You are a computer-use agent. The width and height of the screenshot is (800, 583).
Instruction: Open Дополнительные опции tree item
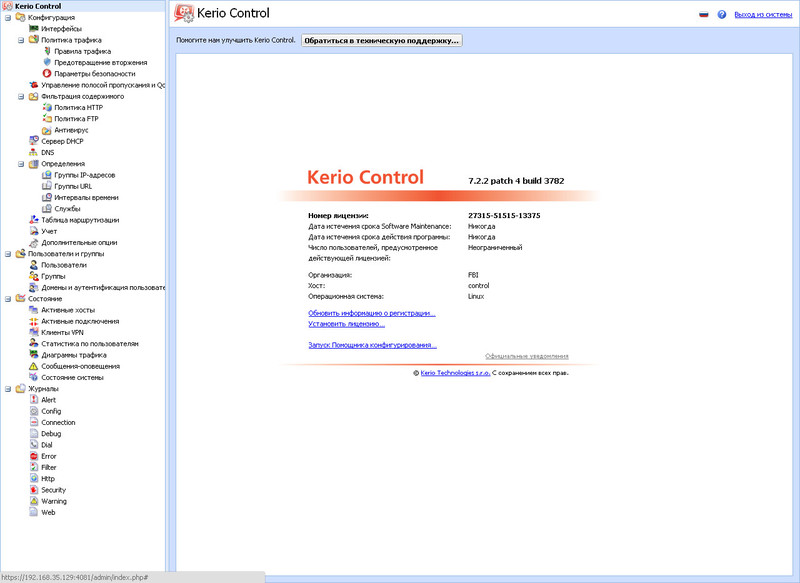pos(79,242)
